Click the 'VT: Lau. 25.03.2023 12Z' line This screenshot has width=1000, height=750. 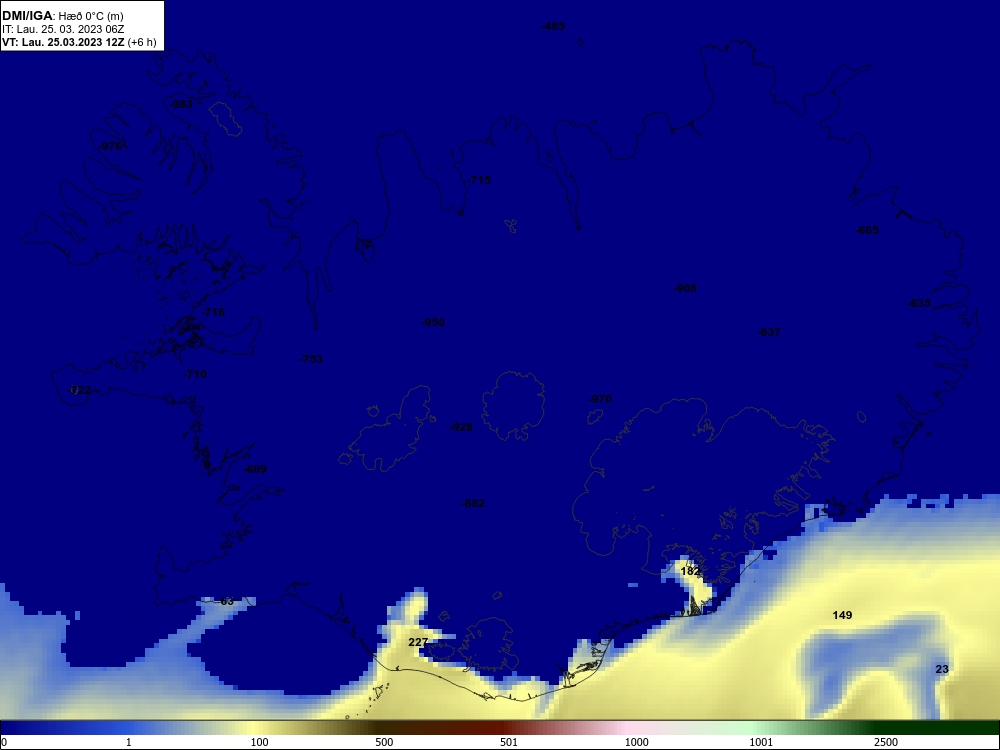63,43
